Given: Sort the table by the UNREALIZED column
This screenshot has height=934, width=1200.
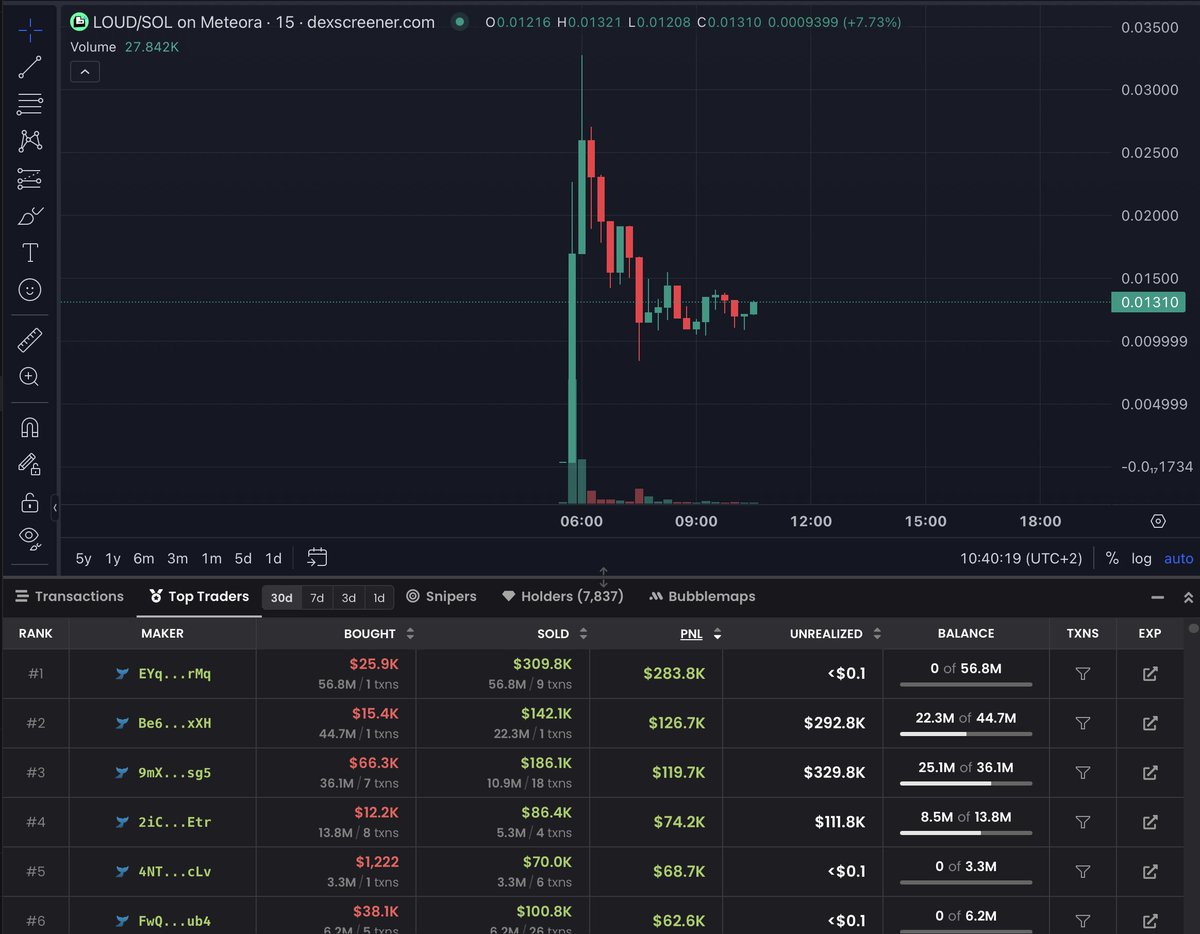Looking at the screenshot, I should tap(836, 634).
